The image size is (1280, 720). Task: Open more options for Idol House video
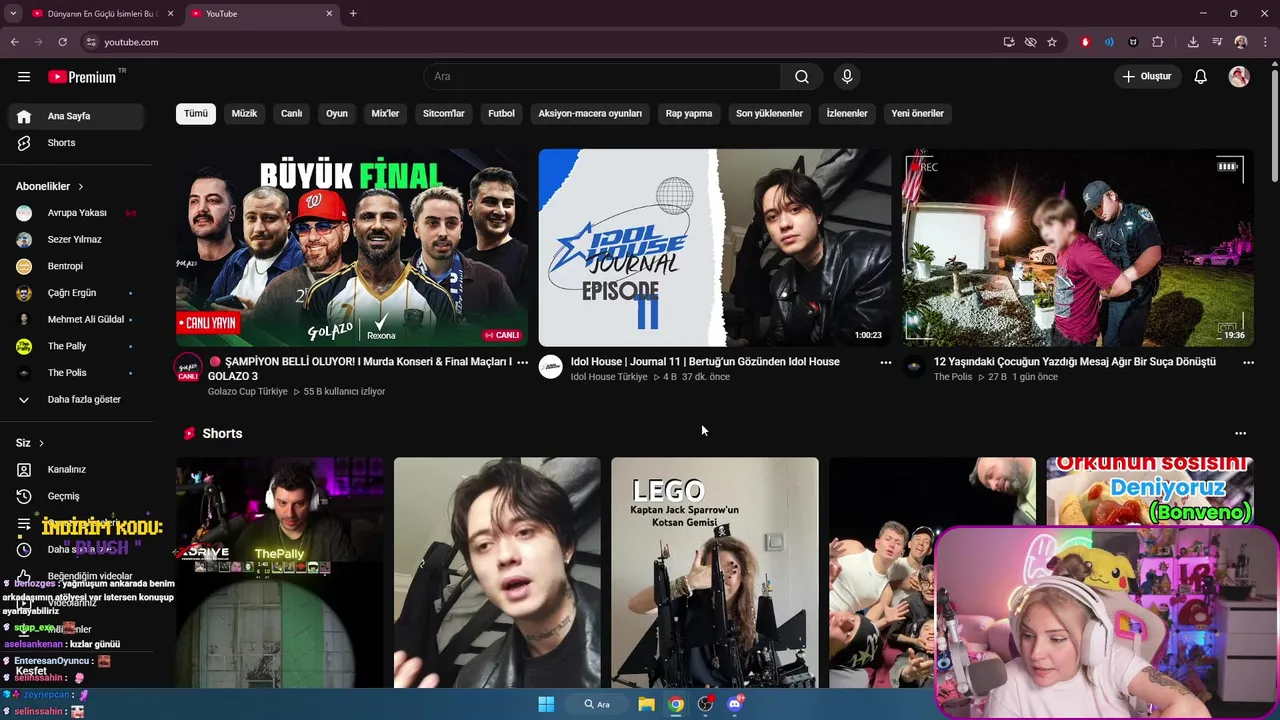885,363
